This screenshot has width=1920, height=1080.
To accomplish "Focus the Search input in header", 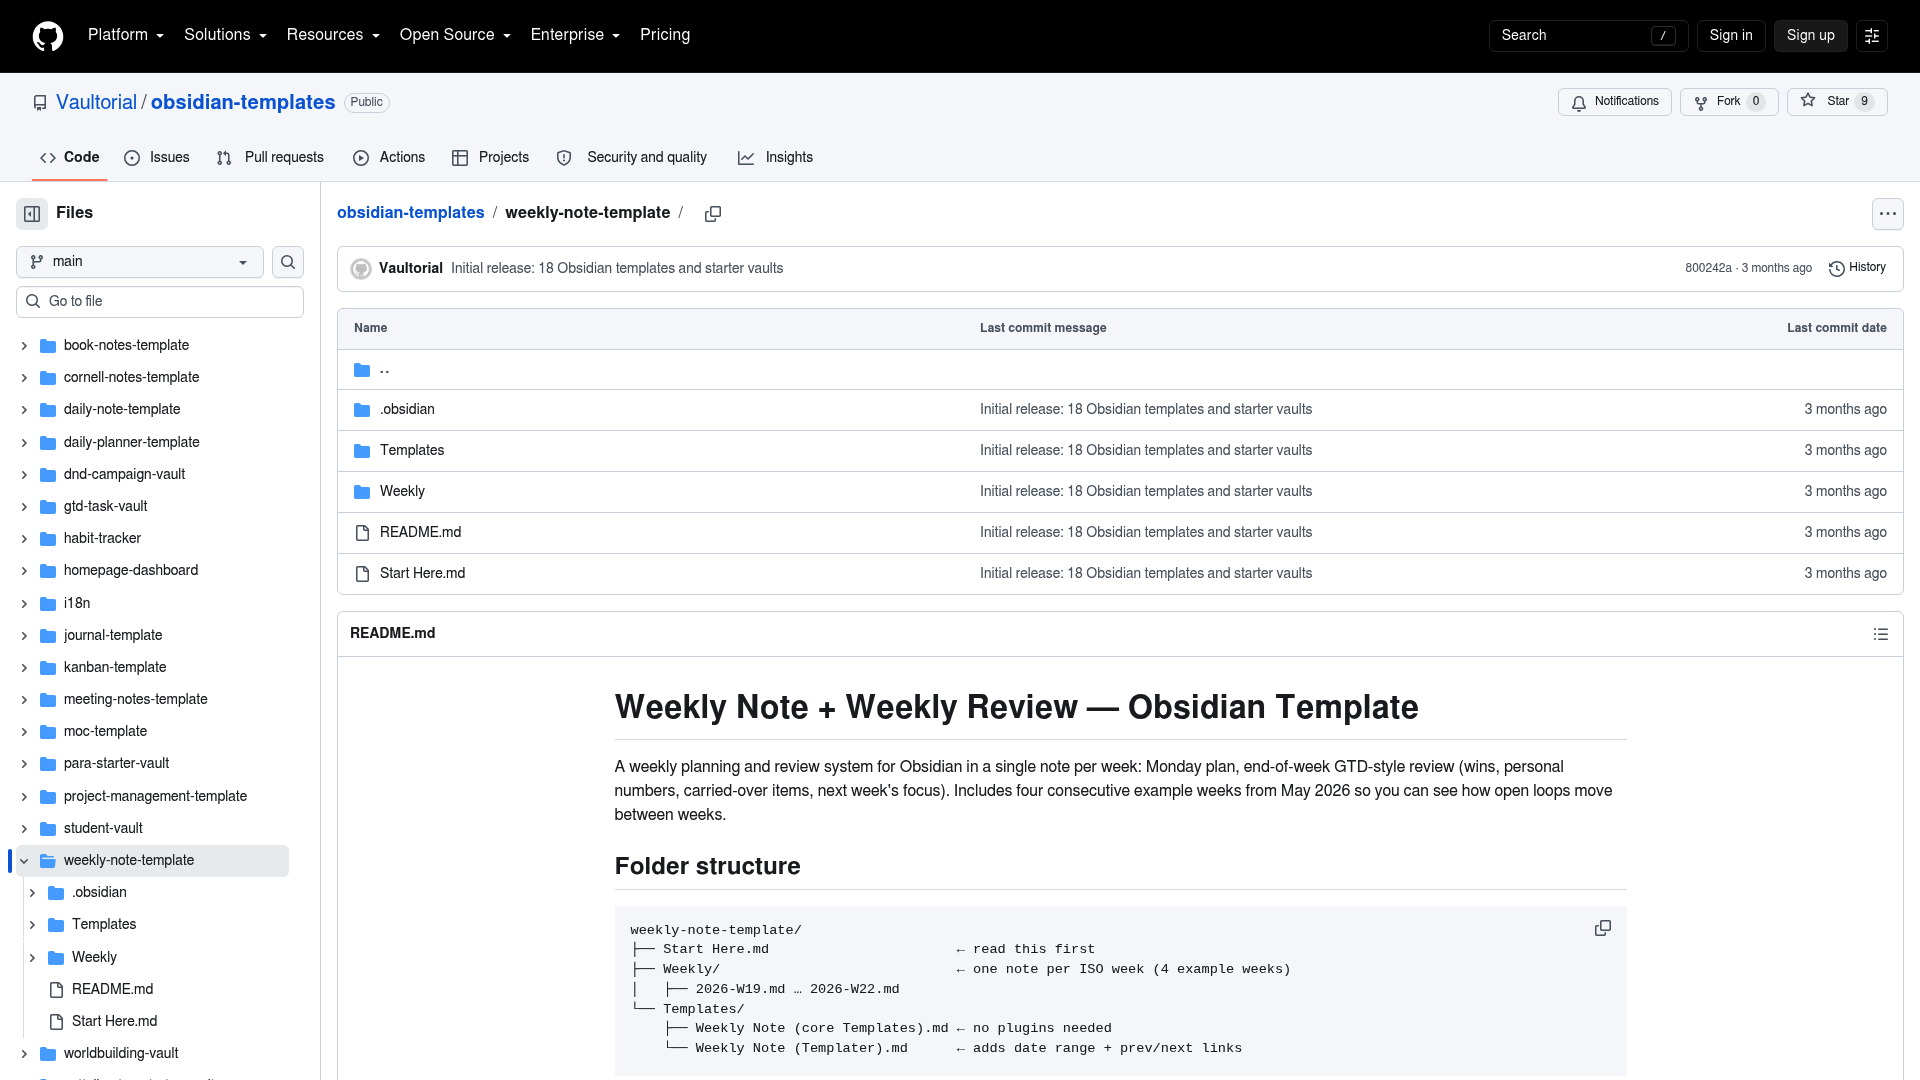I will coord(1588,36).
